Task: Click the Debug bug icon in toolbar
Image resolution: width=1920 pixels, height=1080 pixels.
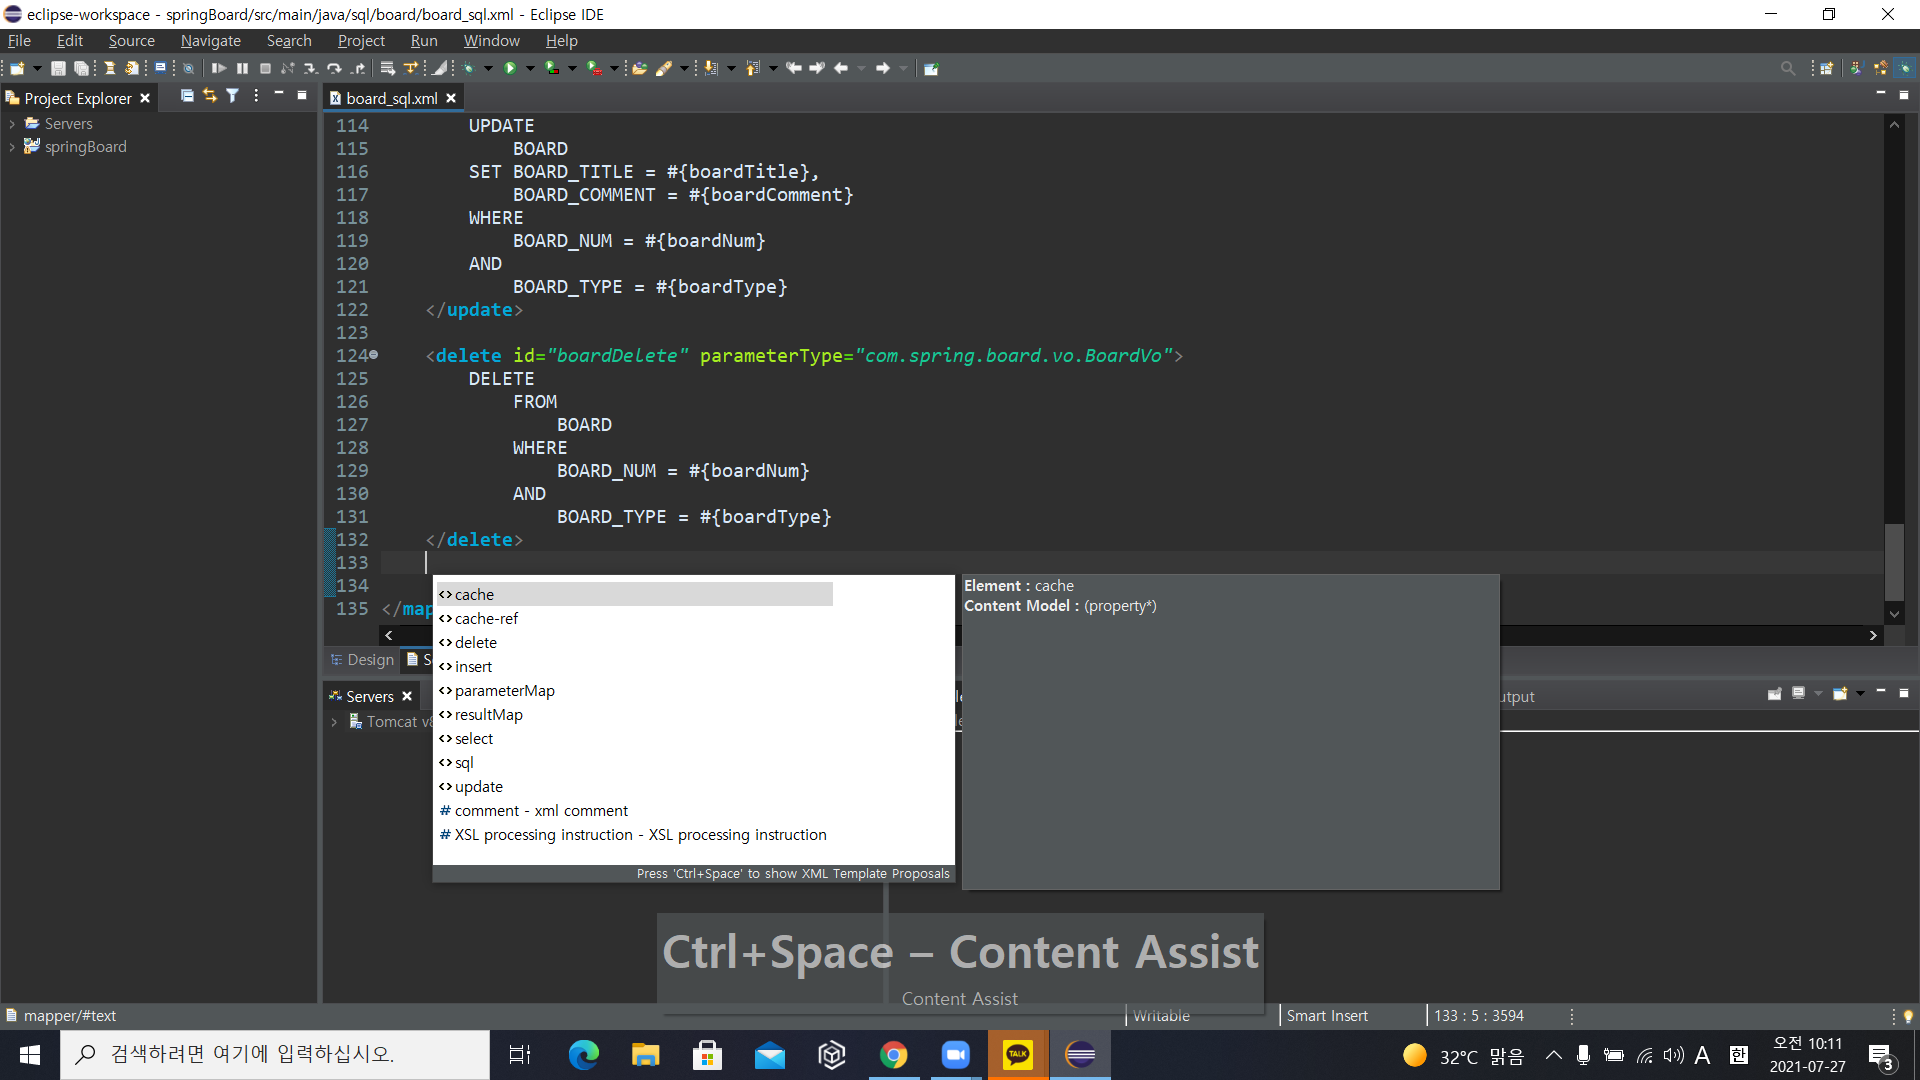Action: 468,68
